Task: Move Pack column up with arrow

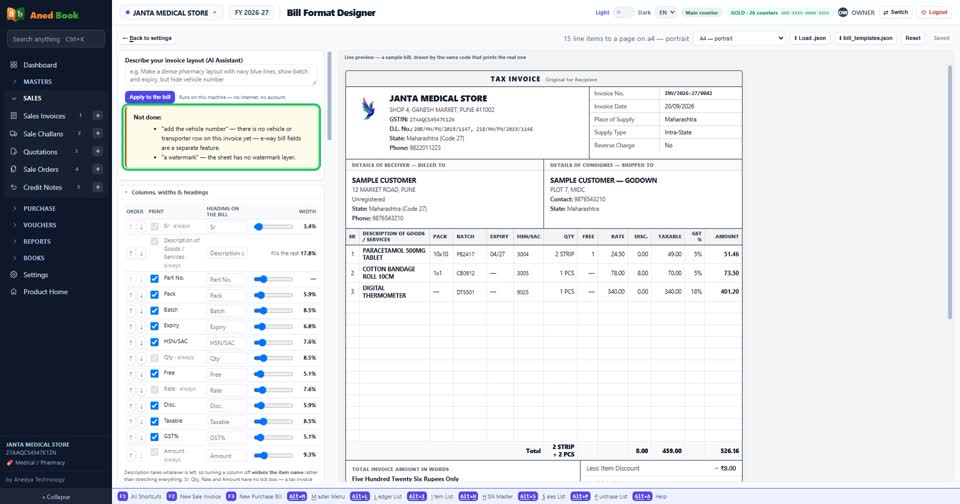Action: point(130,295)
